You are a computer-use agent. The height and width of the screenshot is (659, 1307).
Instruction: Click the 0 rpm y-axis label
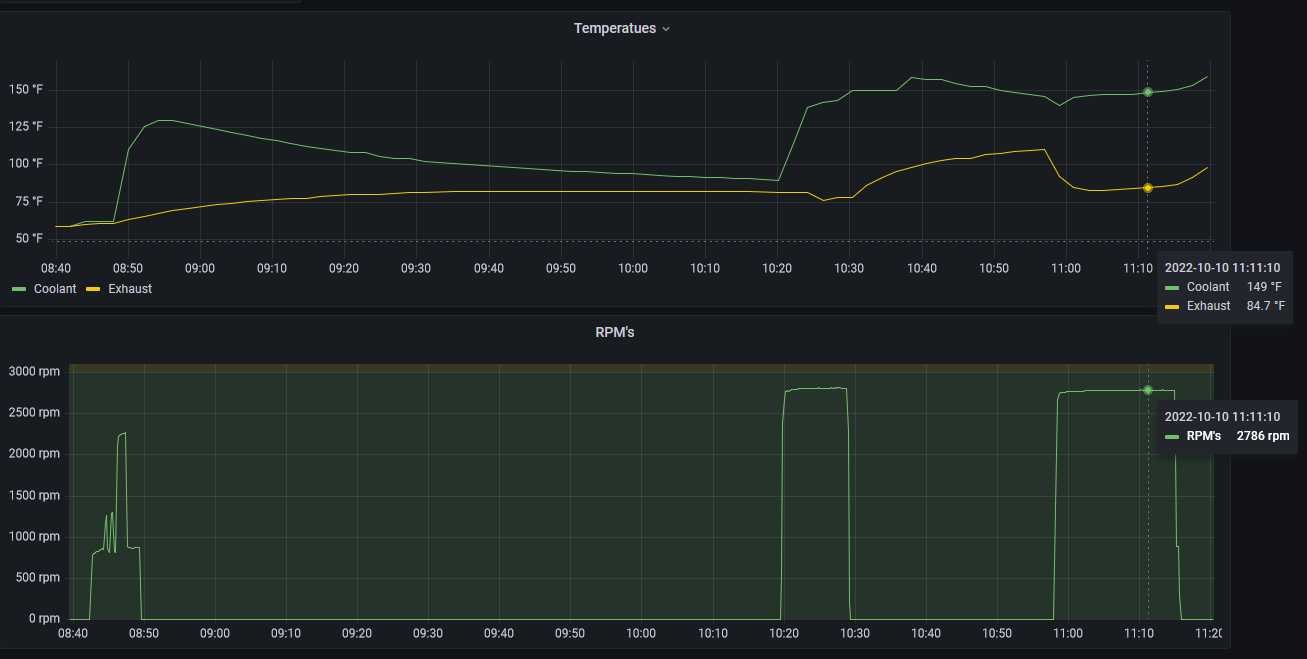[x=44, y=618]
